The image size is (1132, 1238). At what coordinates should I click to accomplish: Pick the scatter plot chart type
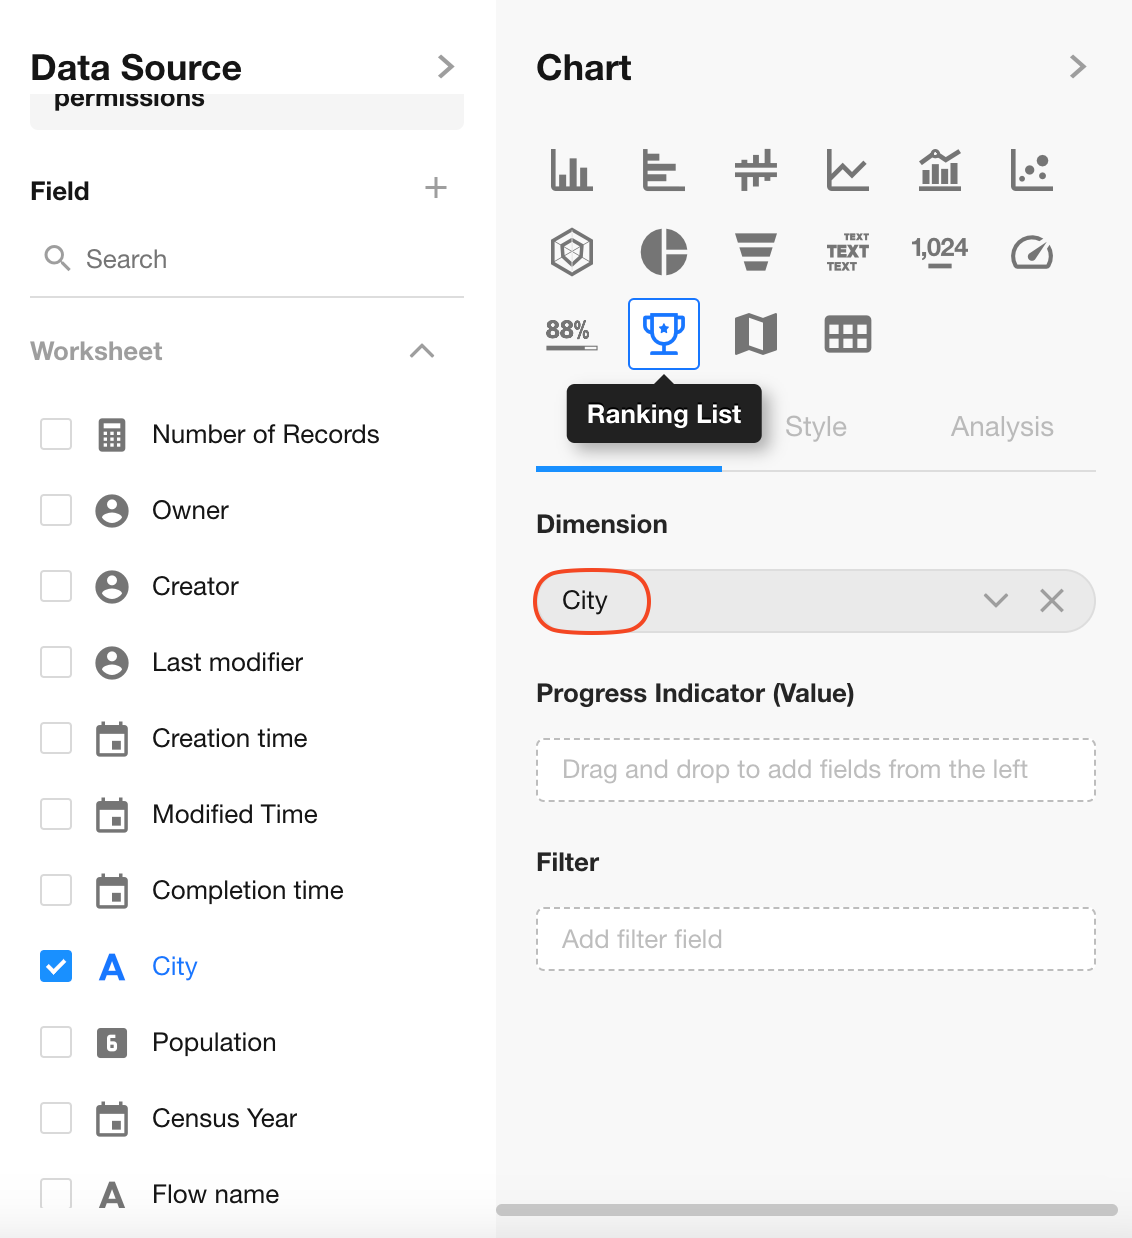pyautogui.click(x=1031, y=169)
